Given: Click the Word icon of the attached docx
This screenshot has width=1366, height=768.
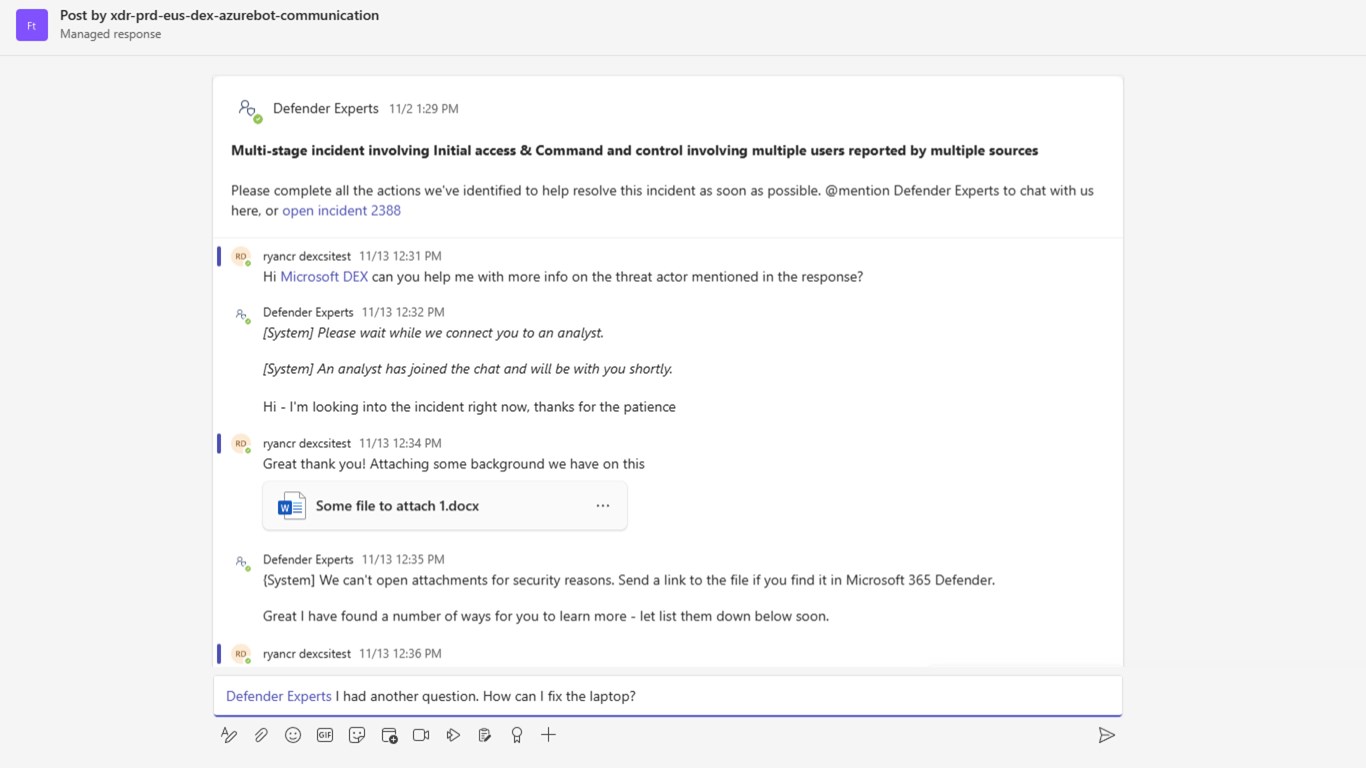Looking at the screenshot, I should [x=291, y=506].
